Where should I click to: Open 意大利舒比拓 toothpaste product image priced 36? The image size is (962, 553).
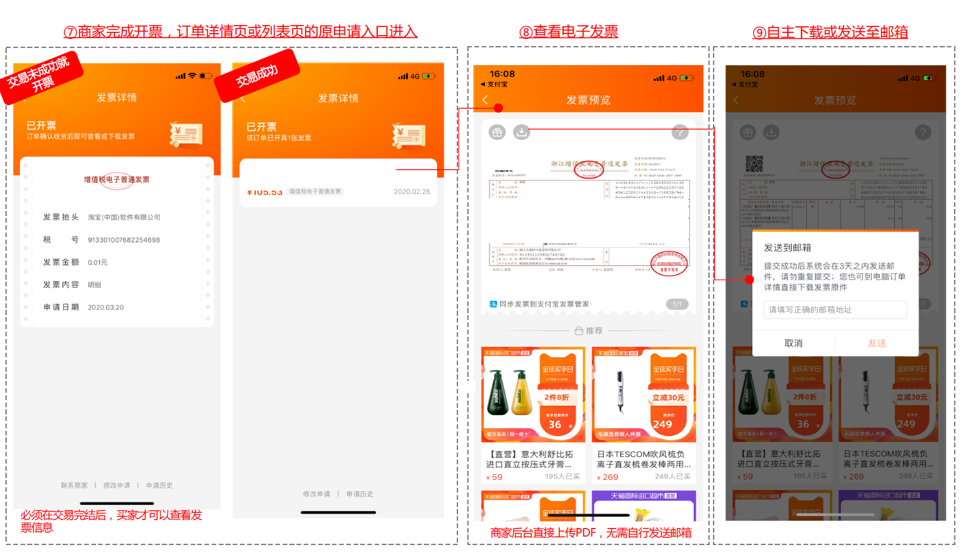(x=533, y=395)
